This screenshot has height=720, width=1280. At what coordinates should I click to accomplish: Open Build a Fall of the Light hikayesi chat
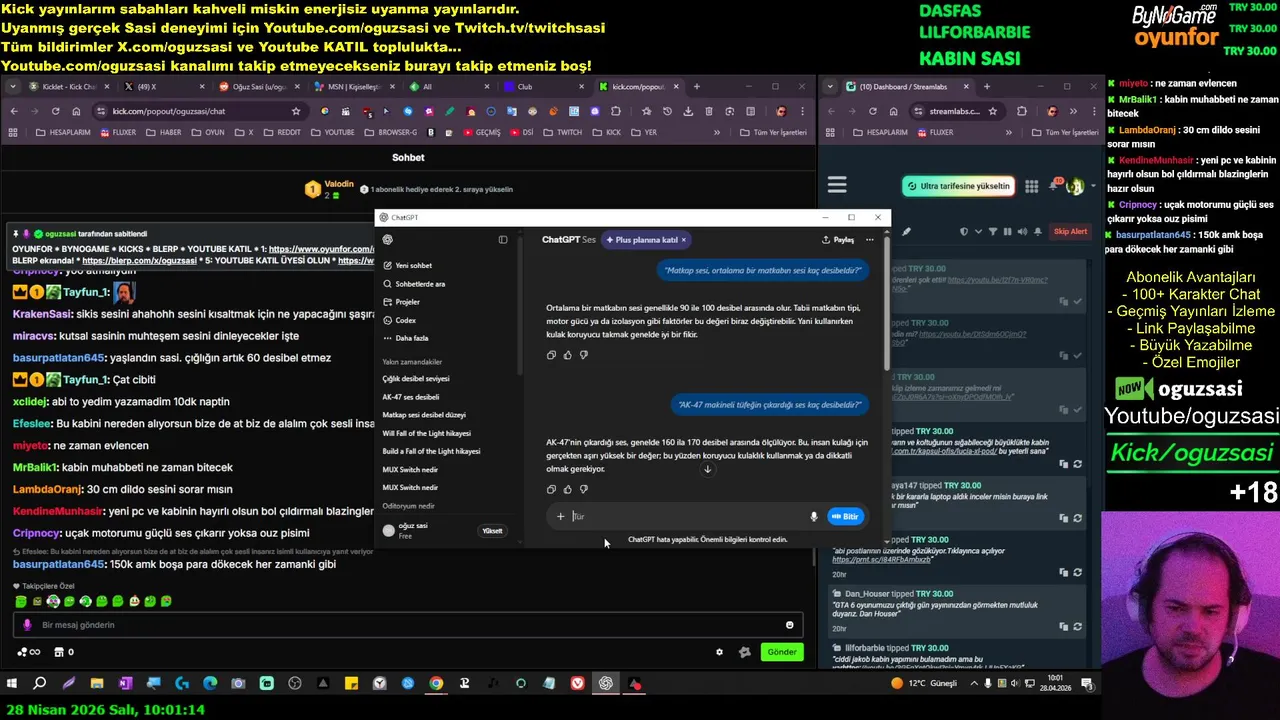click(431, 451)
